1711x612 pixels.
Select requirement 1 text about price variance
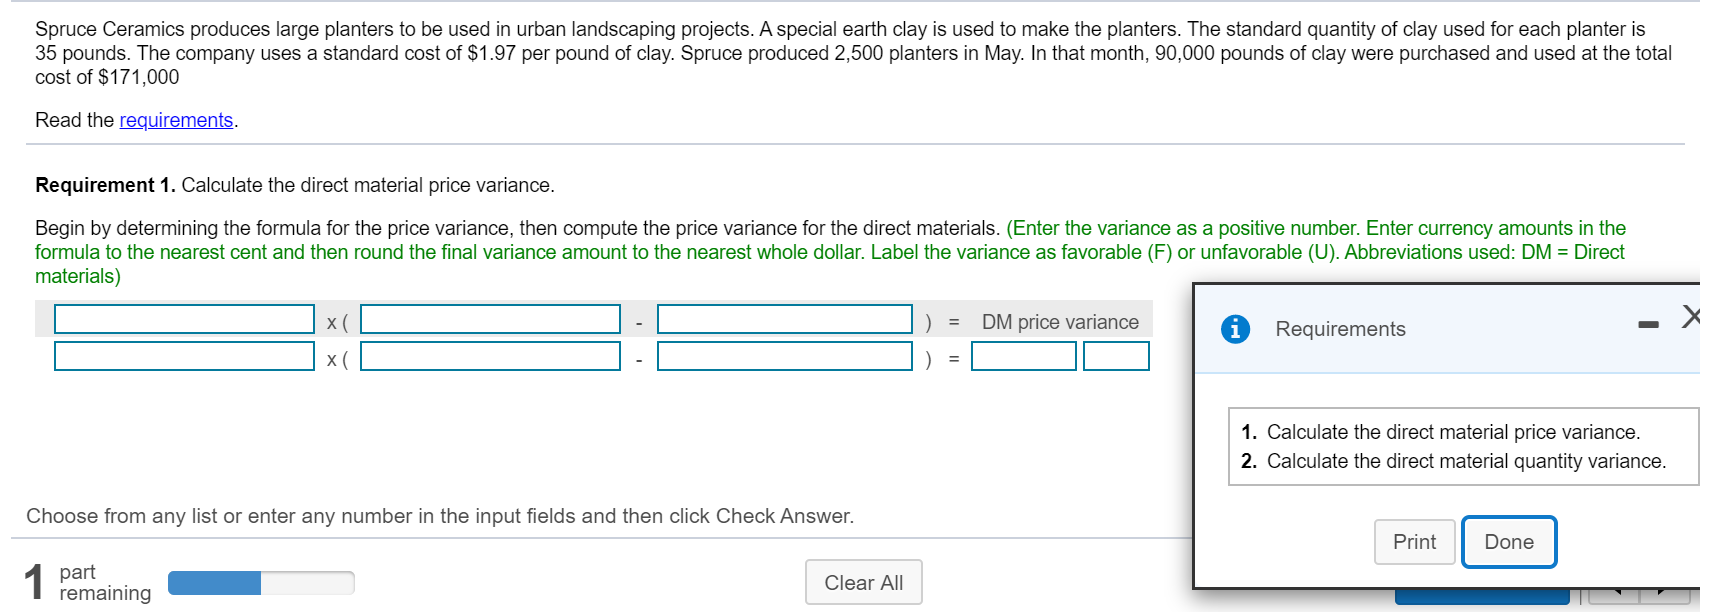point(1452,432)
